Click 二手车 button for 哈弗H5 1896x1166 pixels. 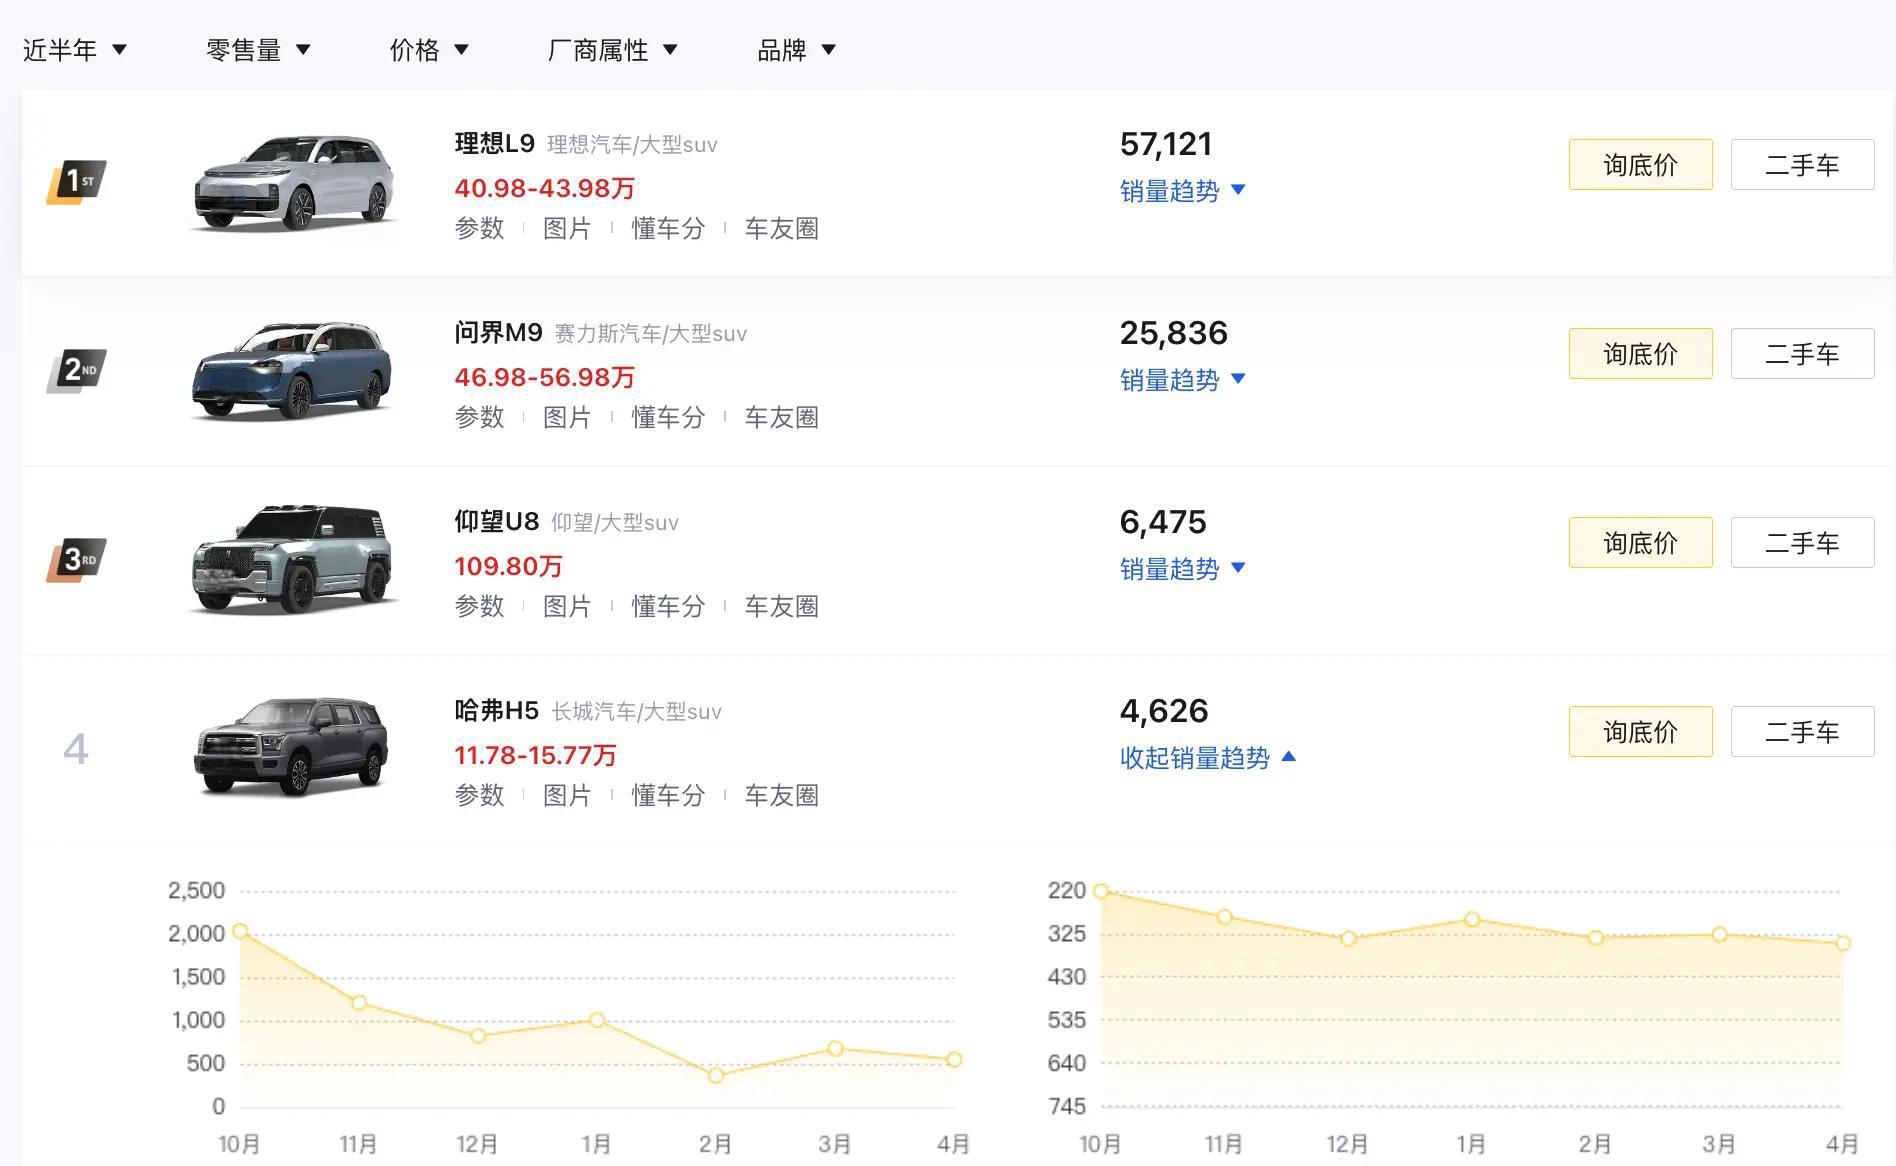[x=1802, y=732]
